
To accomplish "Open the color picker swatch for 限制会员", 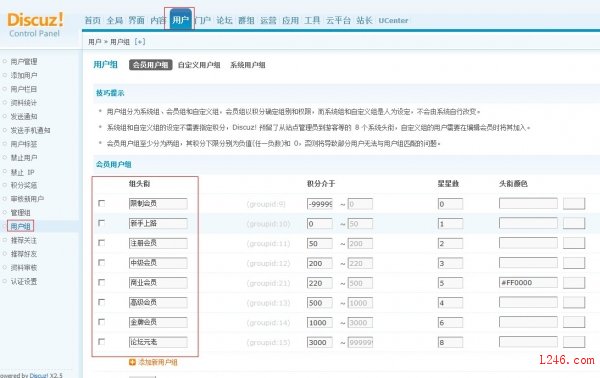I will 574,204.
